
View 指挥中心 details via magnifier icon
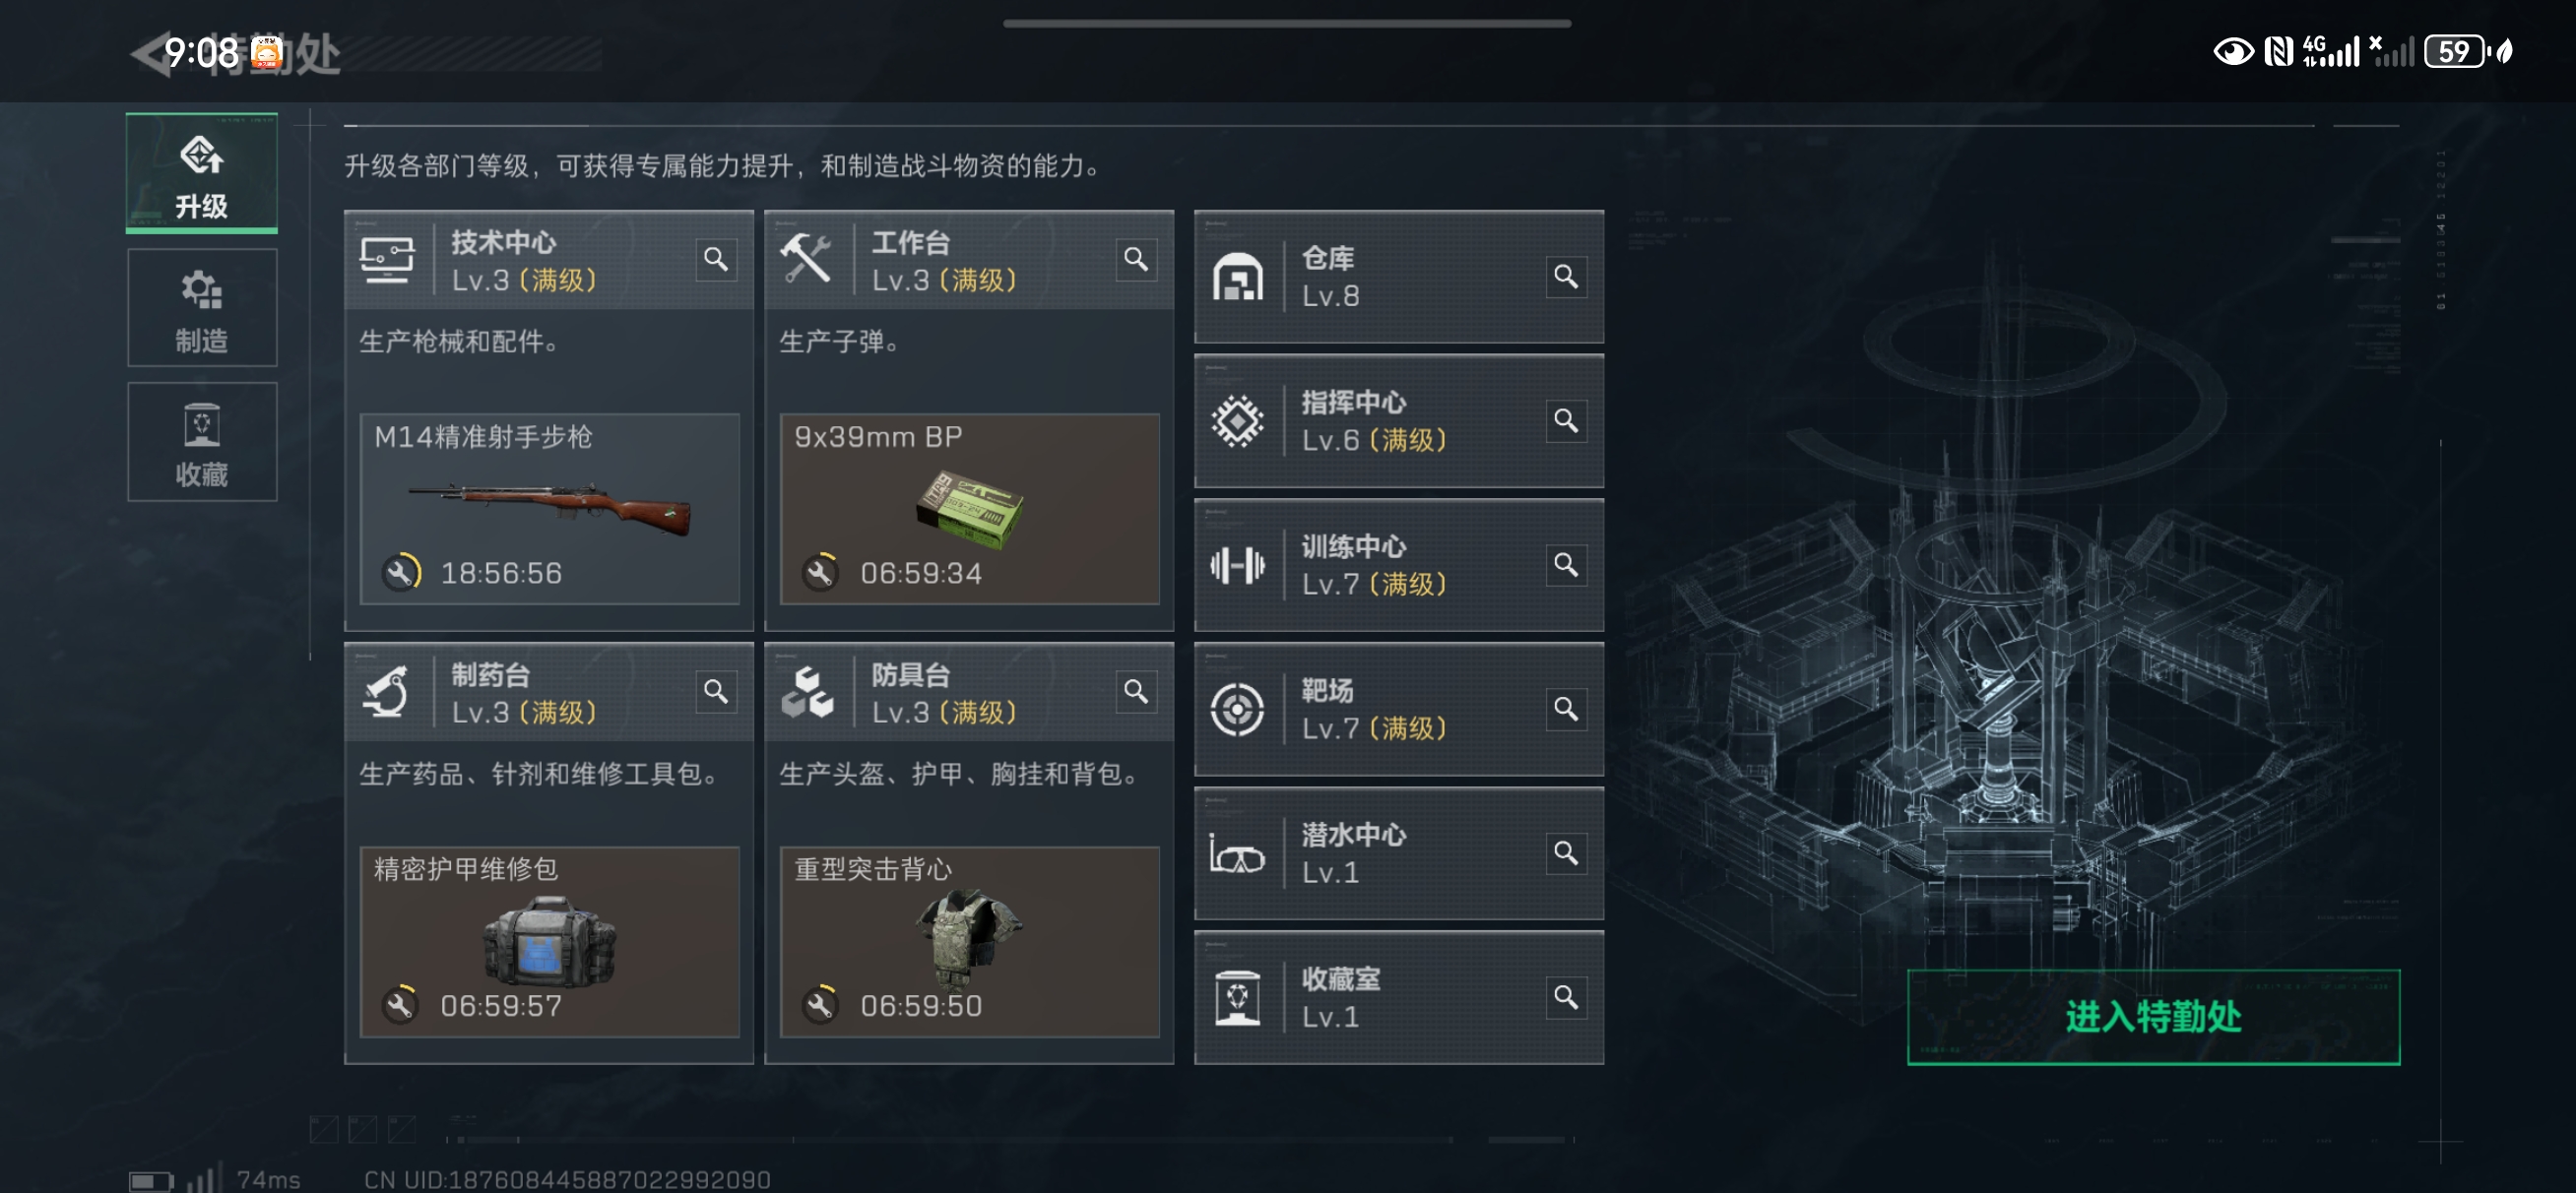coord(1565,420)
